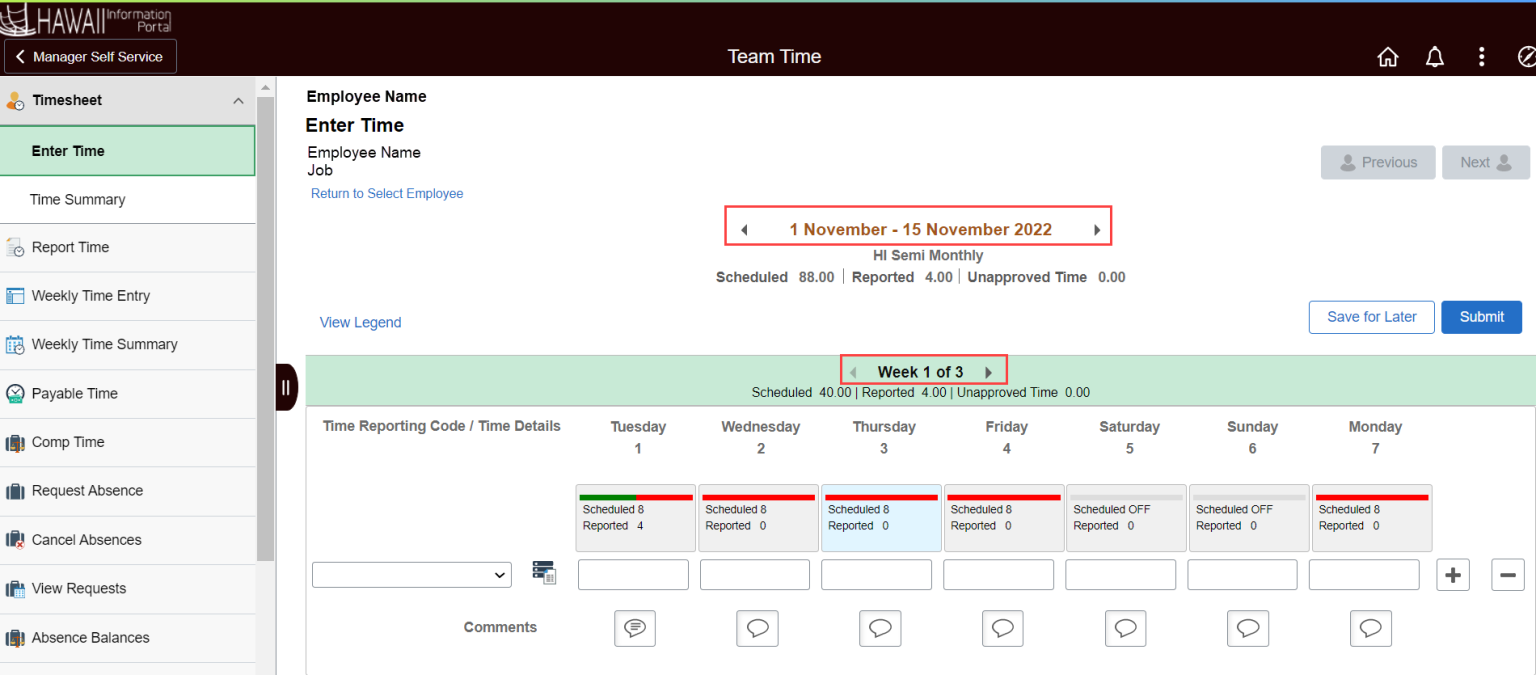Image resolution: width=1536 pixels, height=675 pixels.
Task: Go to previous week with left week arrow
Action: click(852, 370)
